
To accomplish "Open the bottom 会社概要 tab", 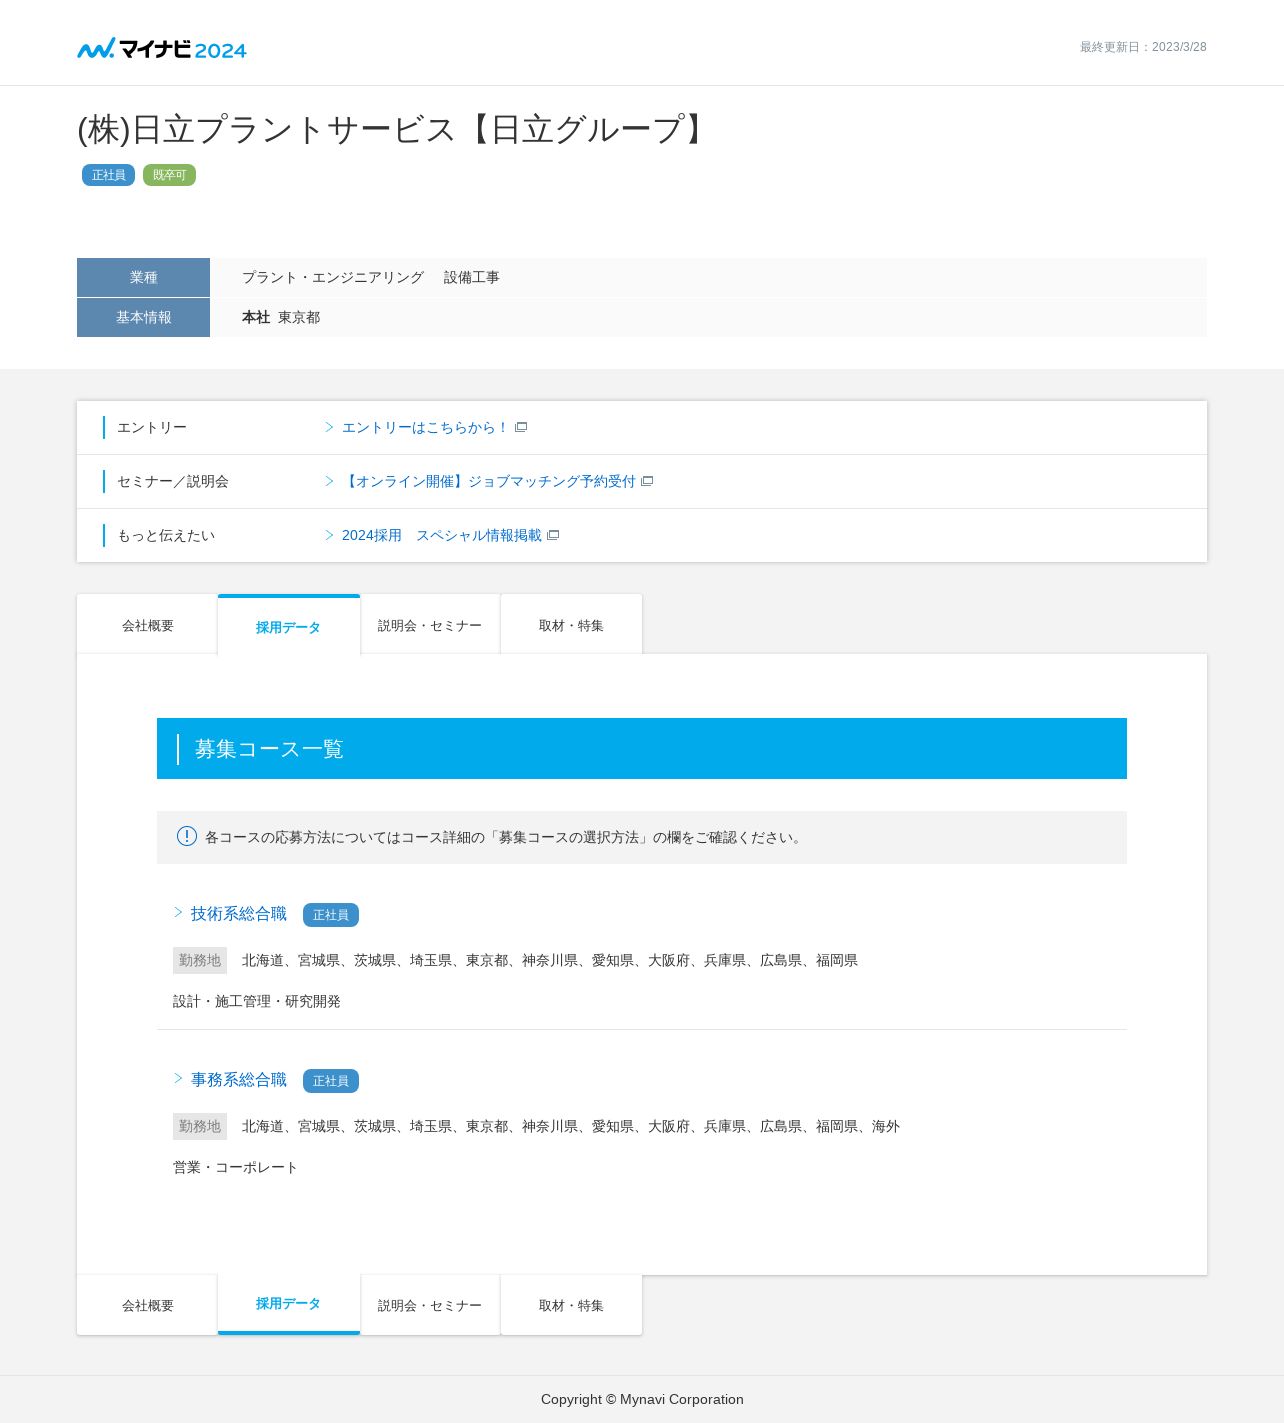I will [147, 1305].
